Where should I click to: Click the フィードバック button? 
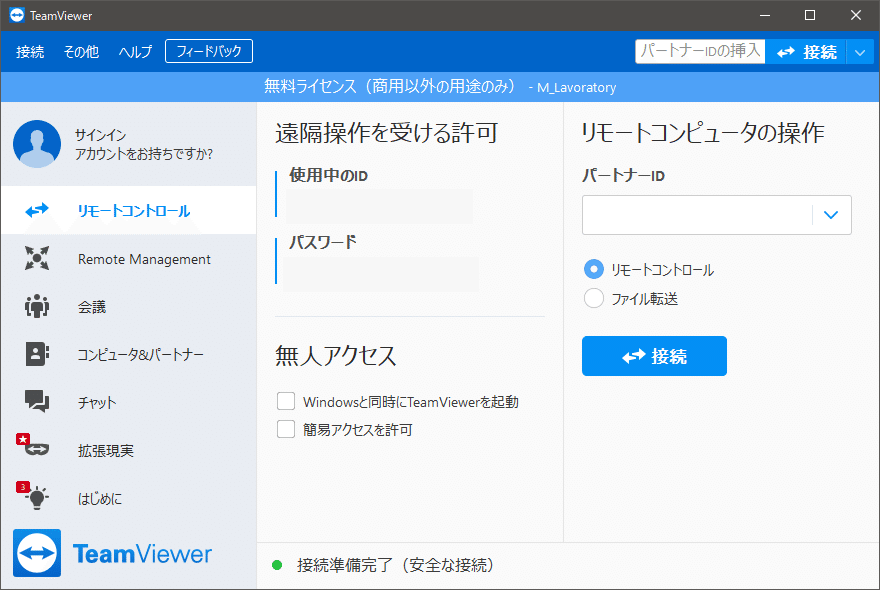pyautogui.click(x=209, y=51)
